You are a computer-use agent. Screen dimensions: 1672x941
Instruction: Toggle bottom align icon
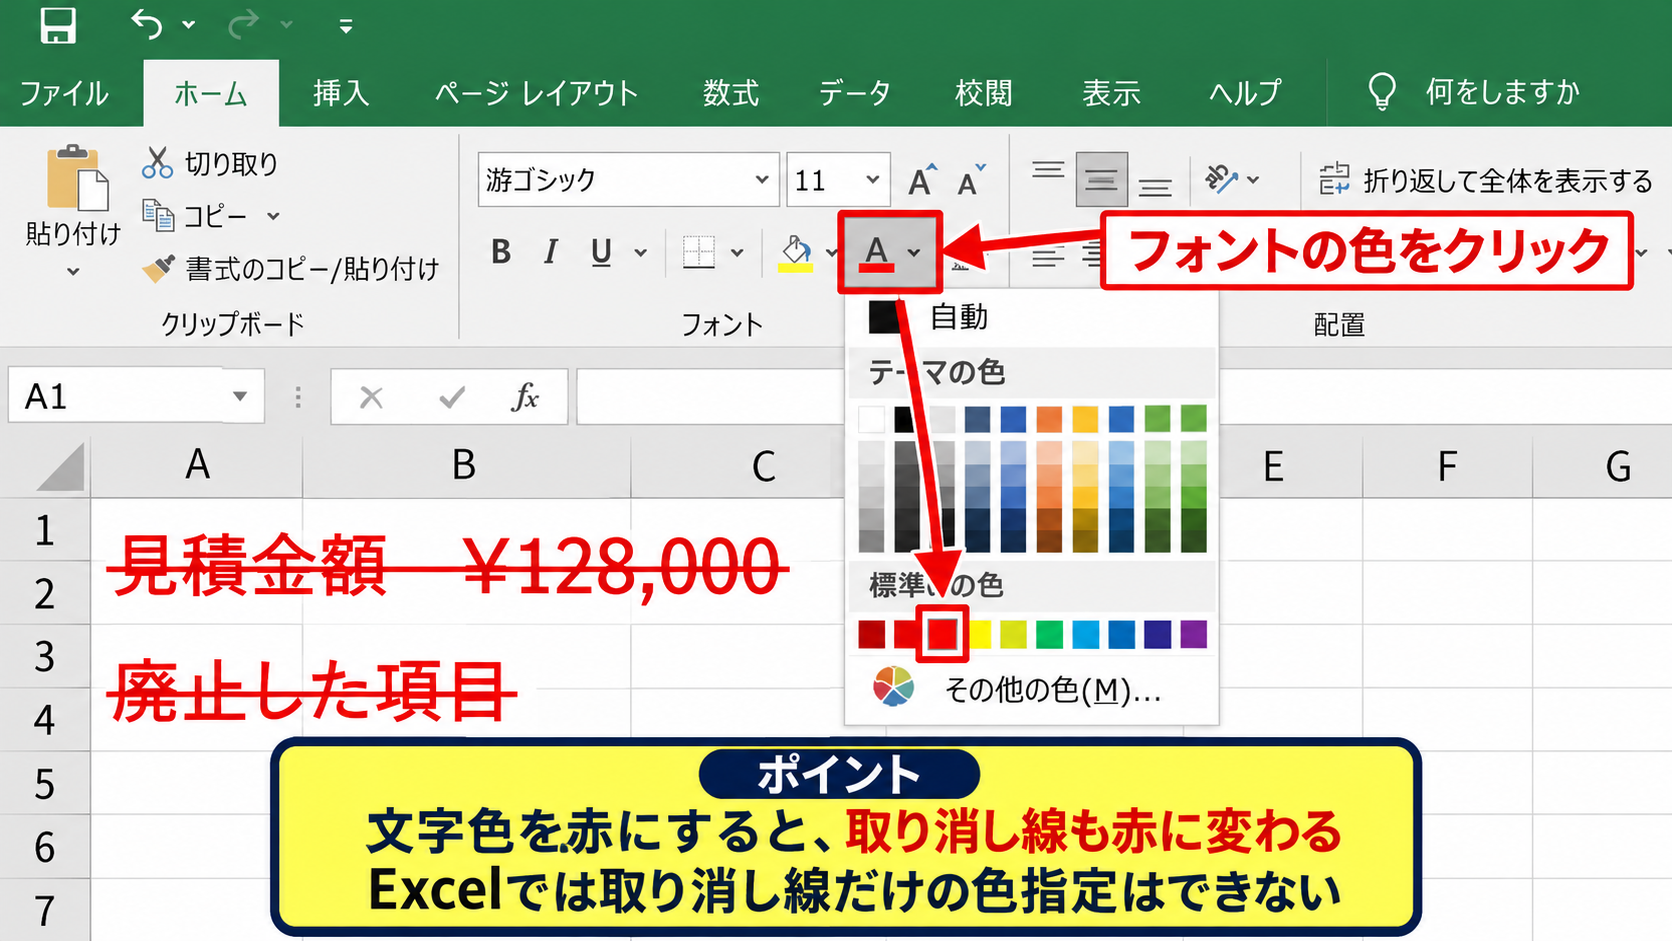coord(1155,186)
